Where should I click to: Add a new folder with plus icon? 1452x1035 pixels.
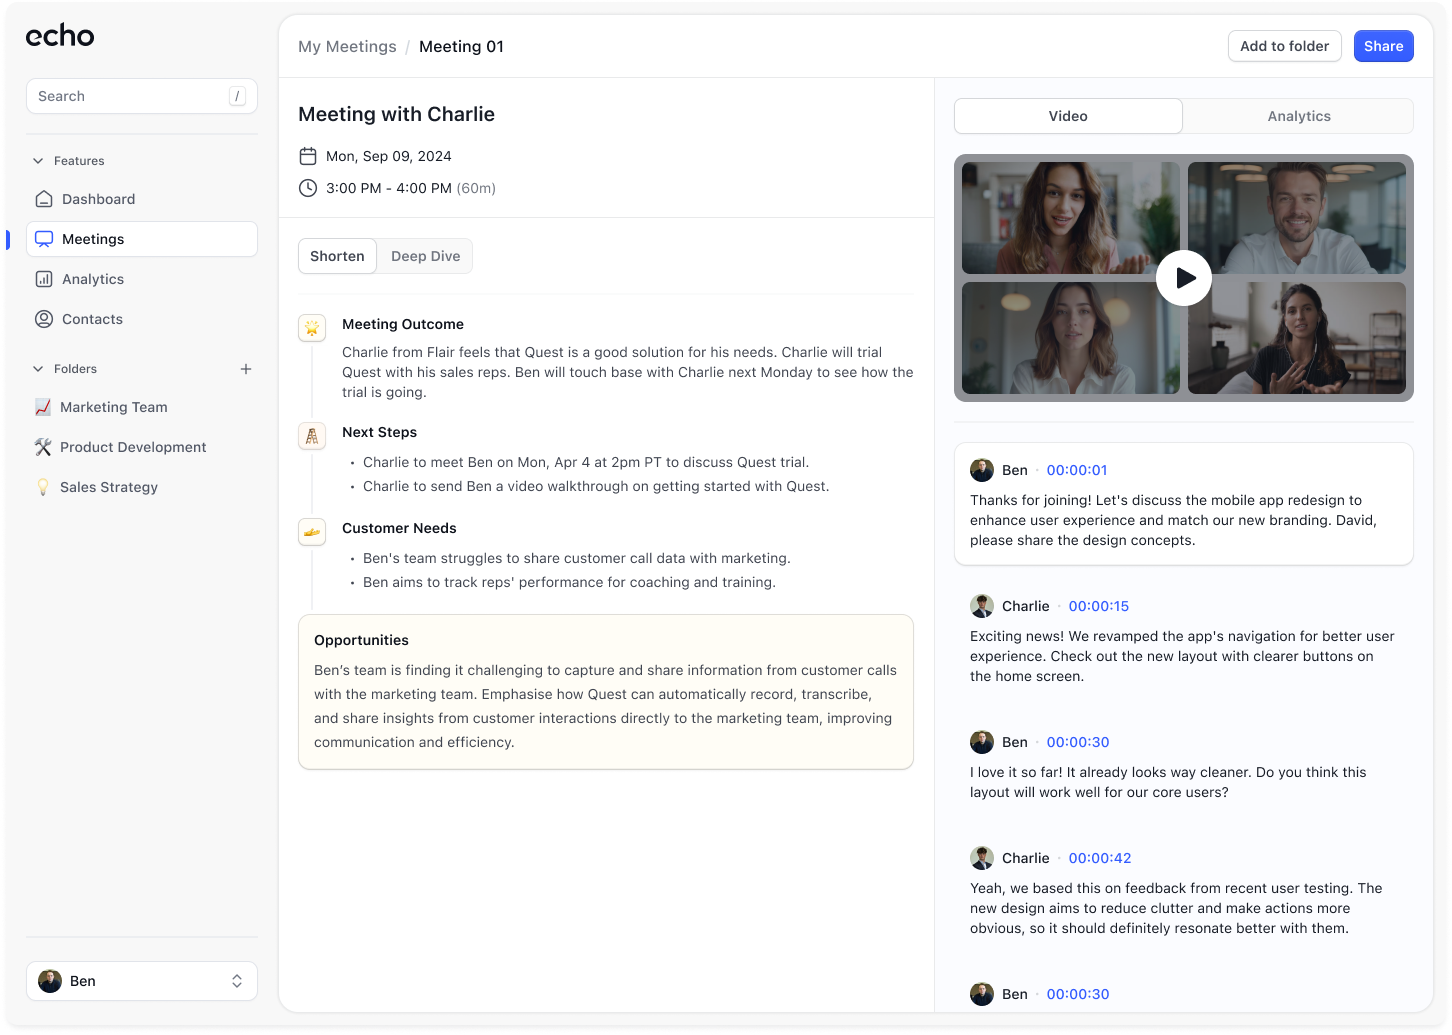[x=246, y=369]
